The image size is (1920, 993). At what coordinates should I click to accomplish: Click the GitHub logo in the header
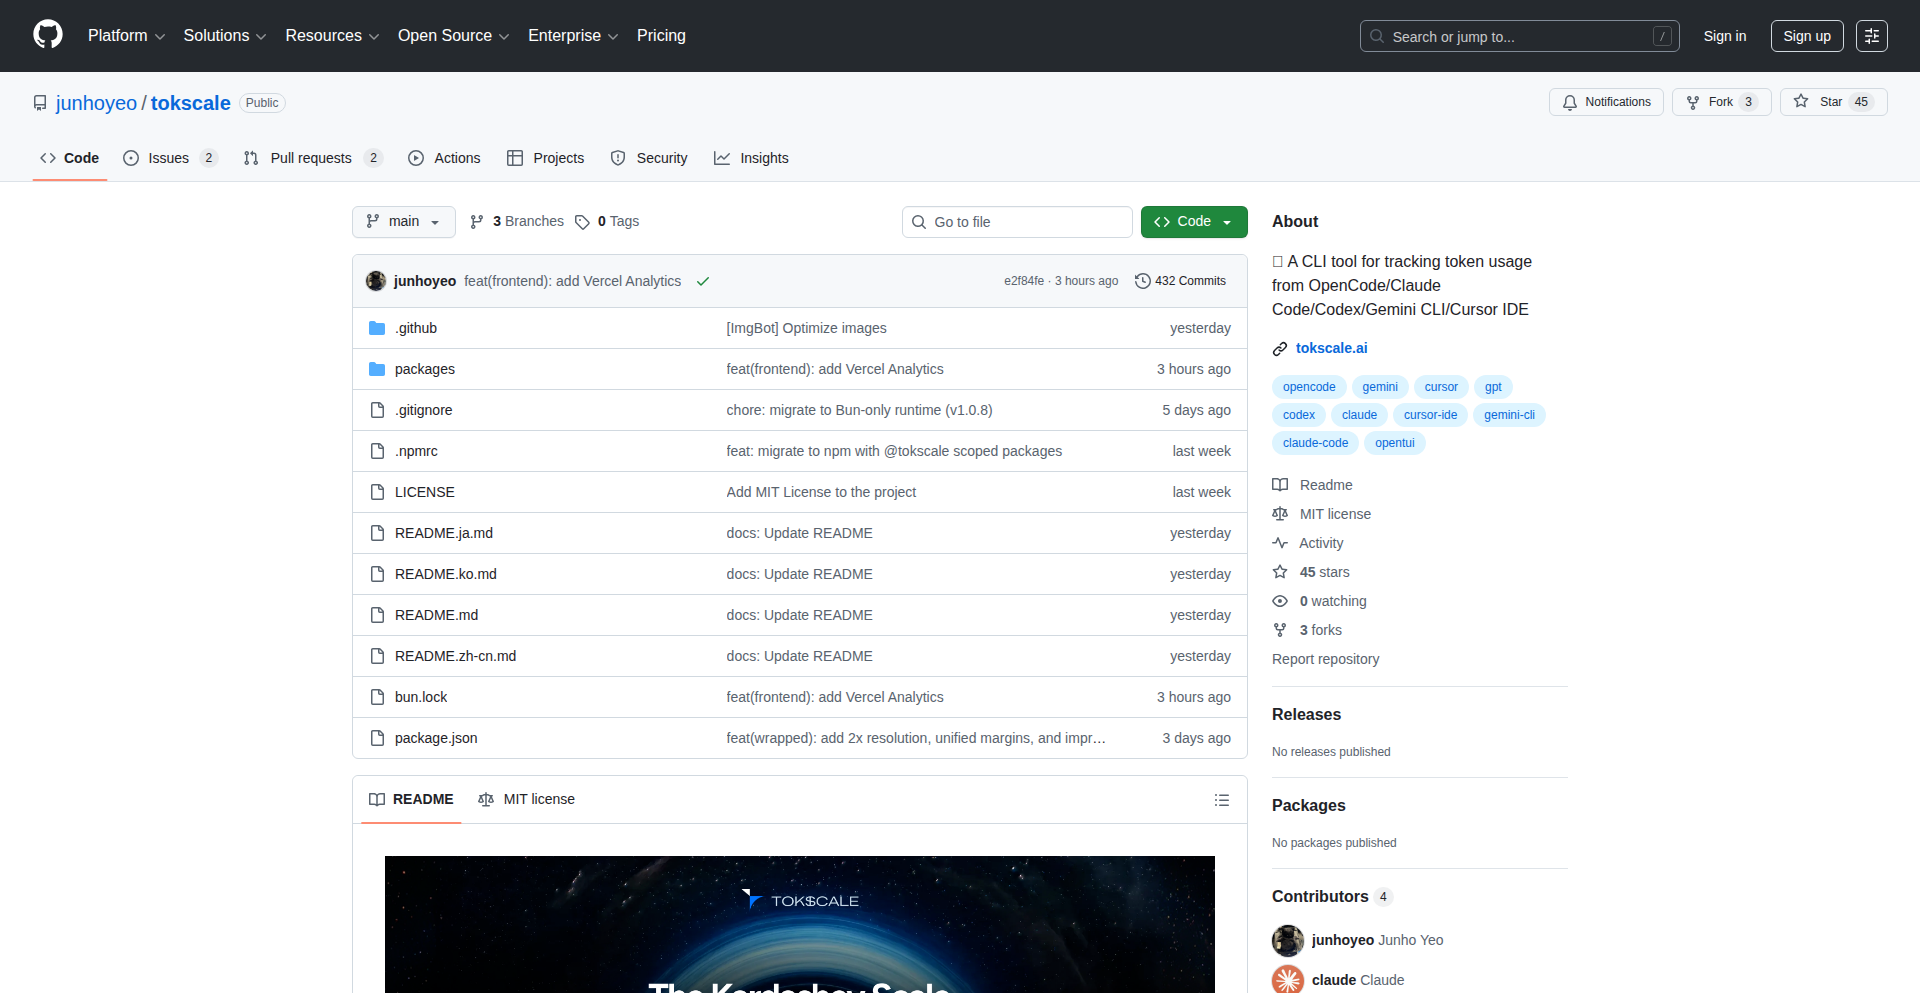46,35
